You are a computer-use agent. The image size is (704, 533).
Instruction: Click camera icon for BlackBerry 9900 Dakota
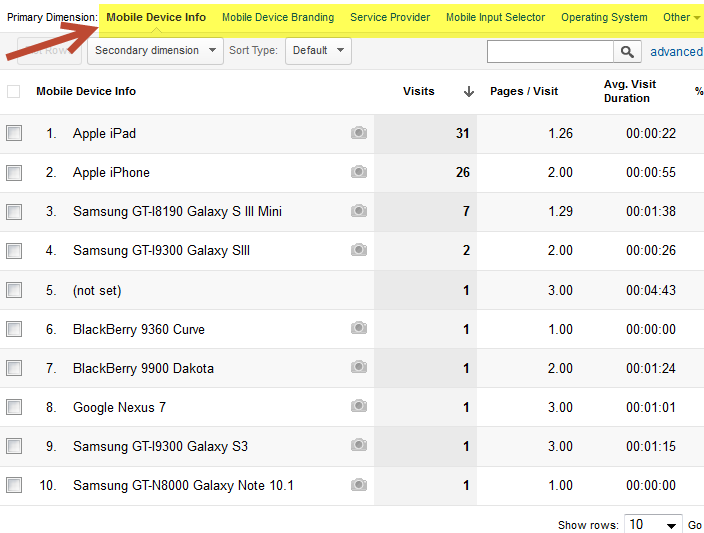[359, 367]
